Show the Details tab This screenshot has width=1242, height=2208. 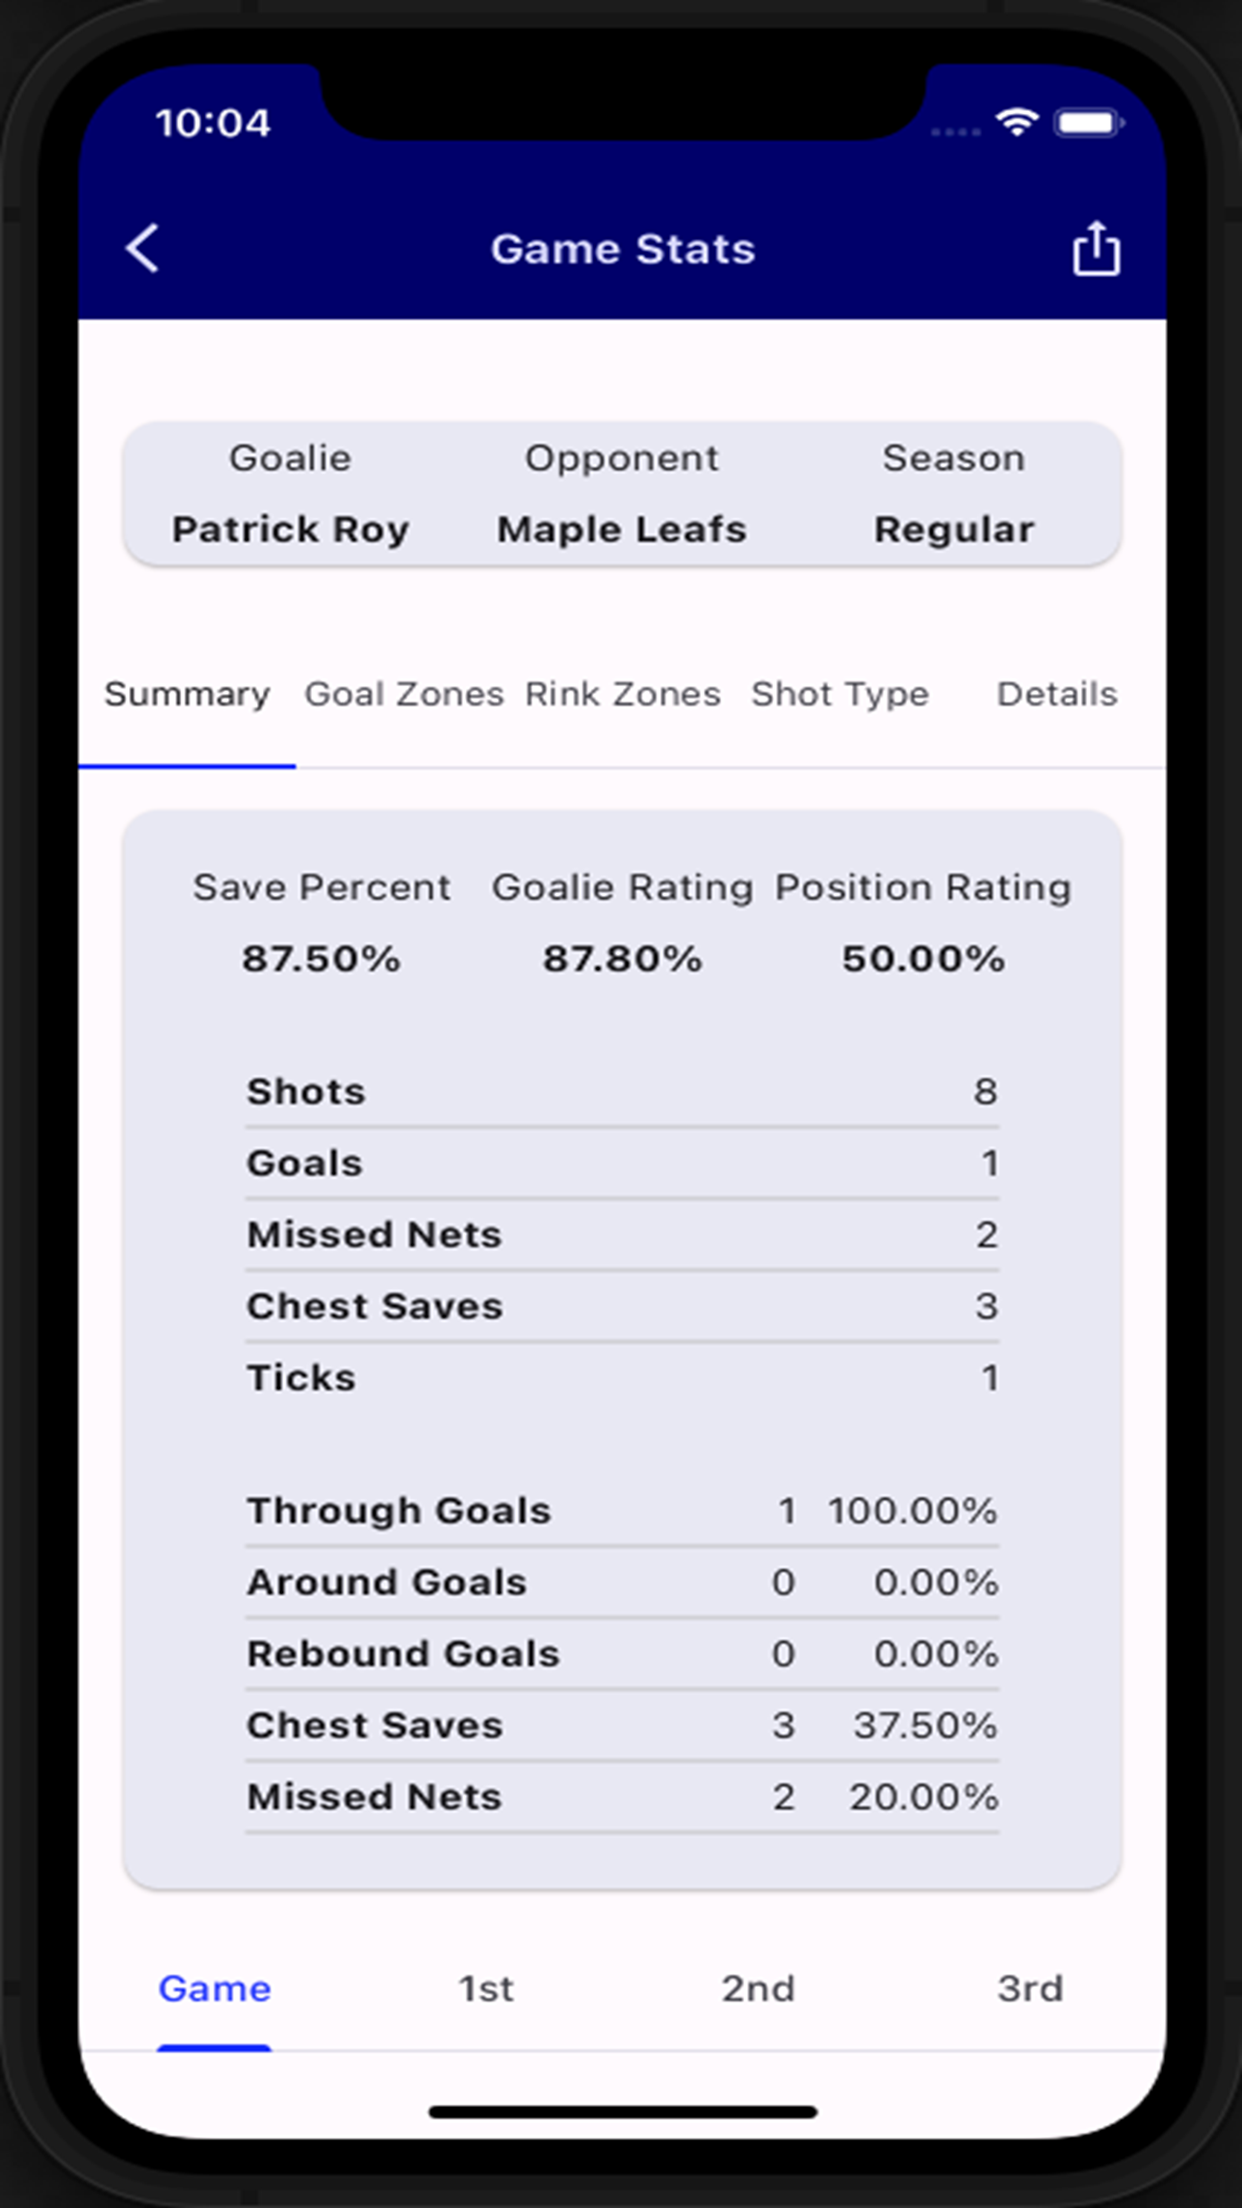1057,694
